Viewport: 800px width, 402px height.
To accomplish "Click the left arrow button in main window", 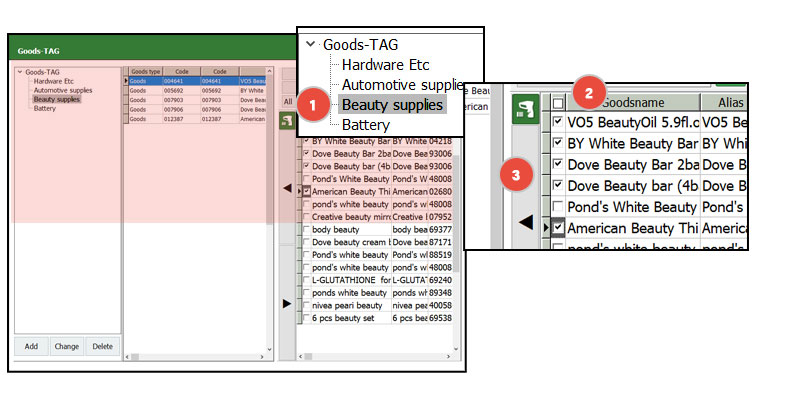I will coord(287,188).
